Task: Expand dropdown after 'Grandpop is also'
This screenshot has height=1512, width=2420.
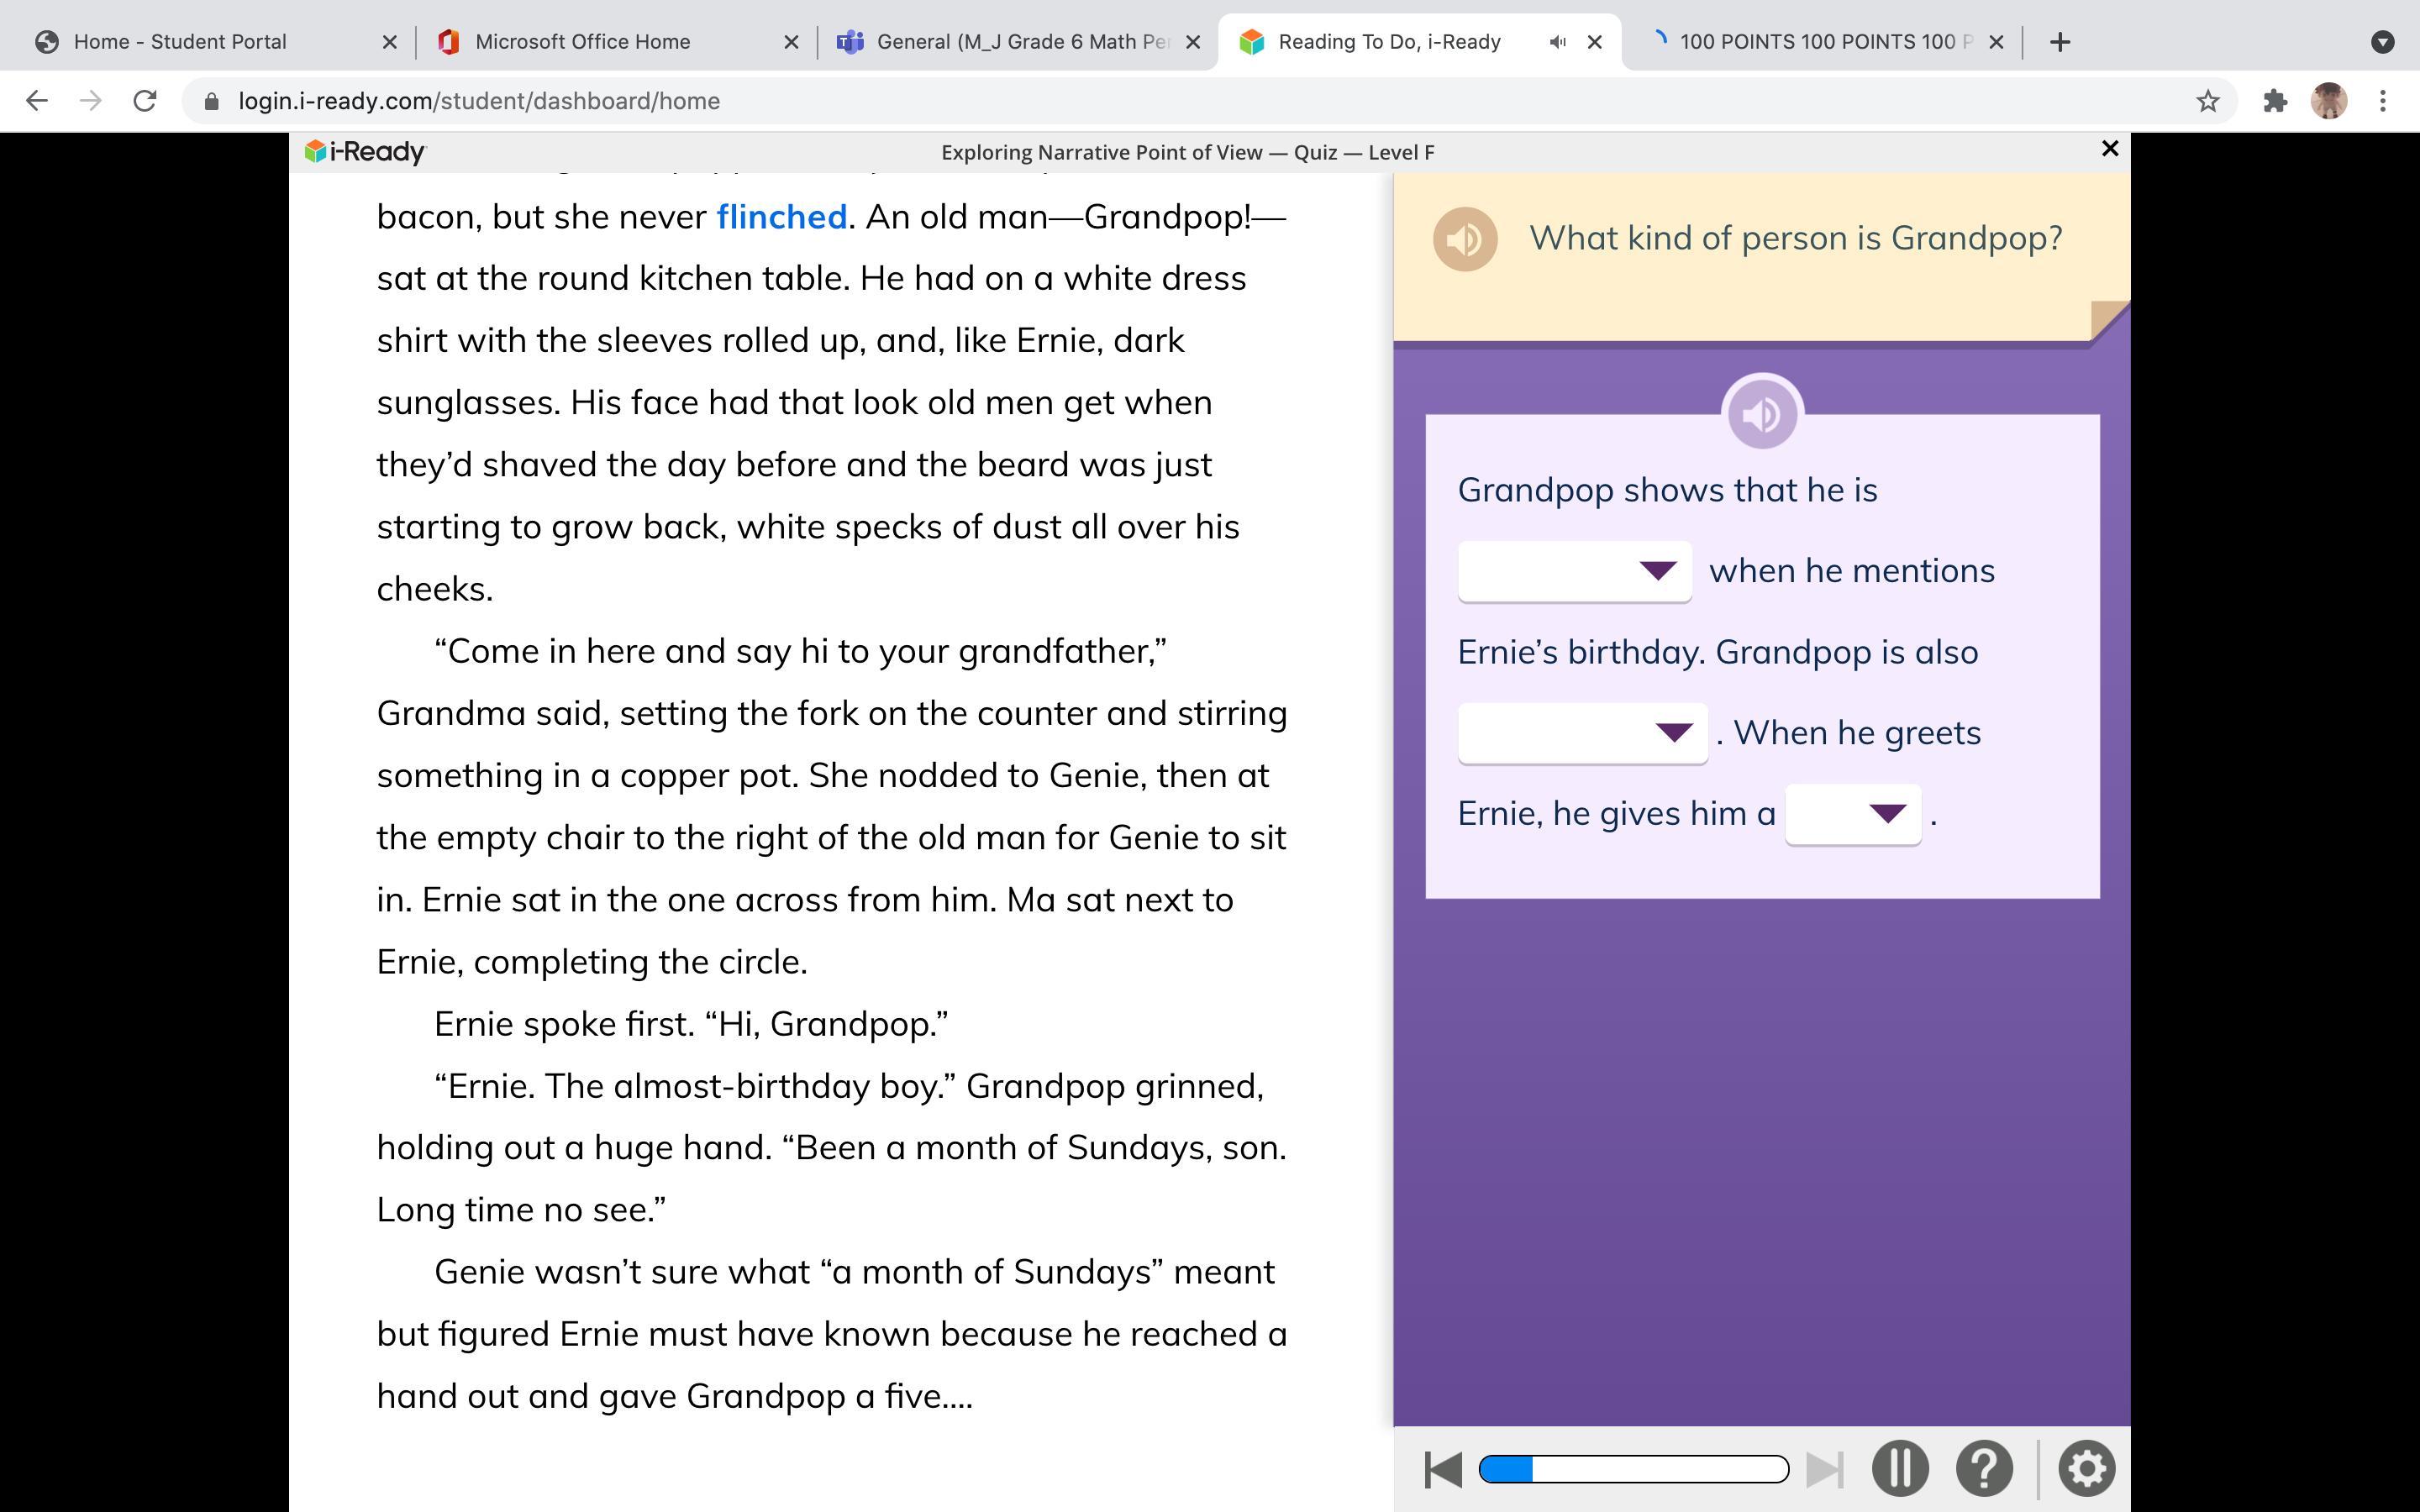Action: pos(1582,733)
